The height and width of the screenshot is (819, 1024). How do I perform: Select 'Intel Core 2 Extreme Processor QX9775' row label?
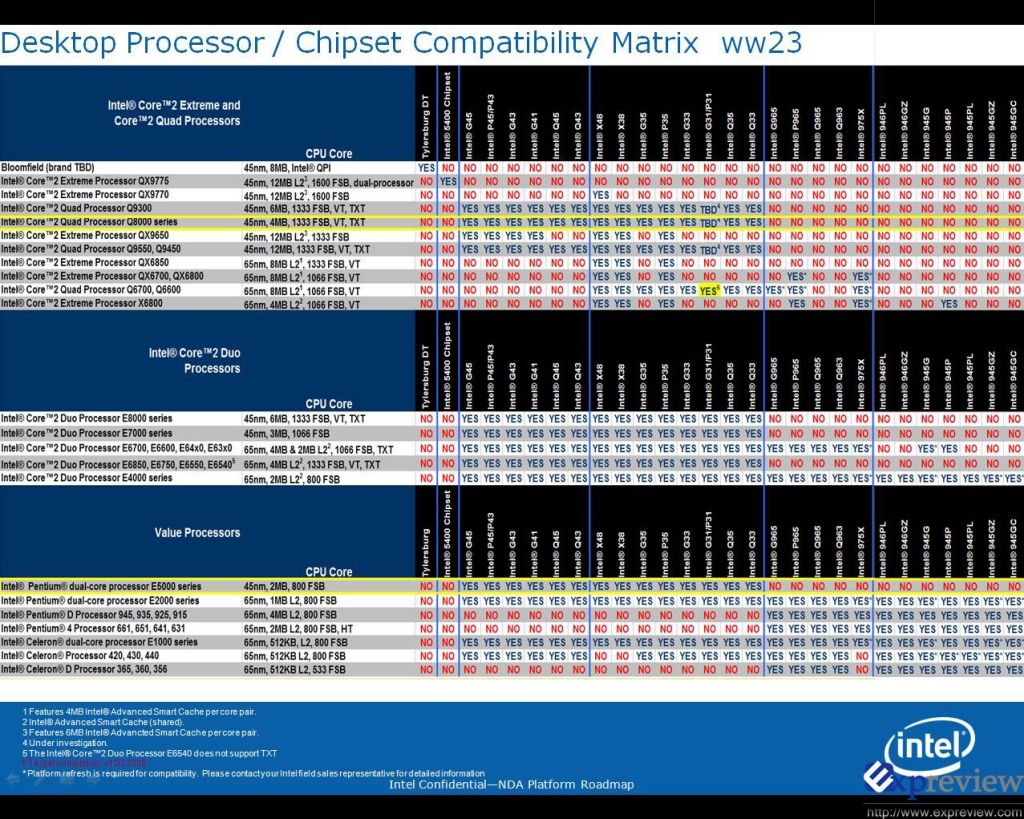[x=85, y=182]
